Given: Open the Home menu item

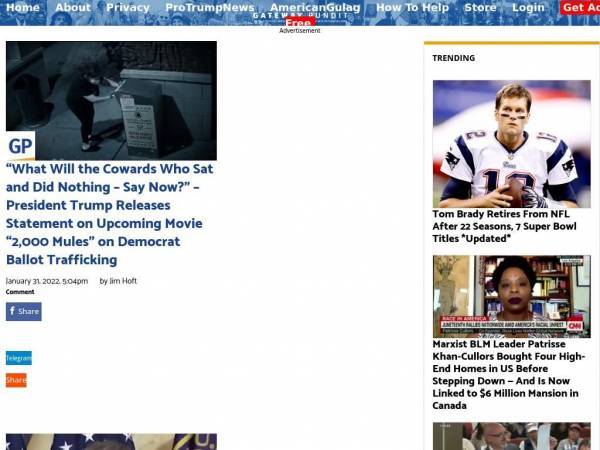Looking at the screenshot, I should point(23,8).
